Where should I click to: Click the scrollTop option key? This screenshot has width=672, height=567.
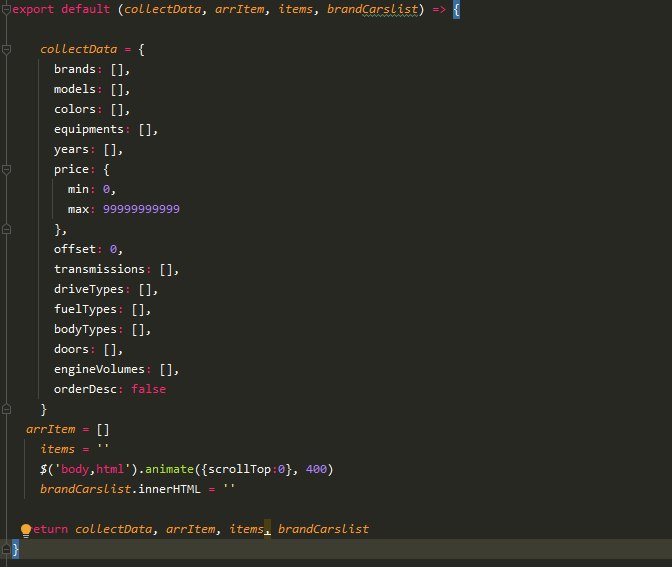[x=239, y=469]
